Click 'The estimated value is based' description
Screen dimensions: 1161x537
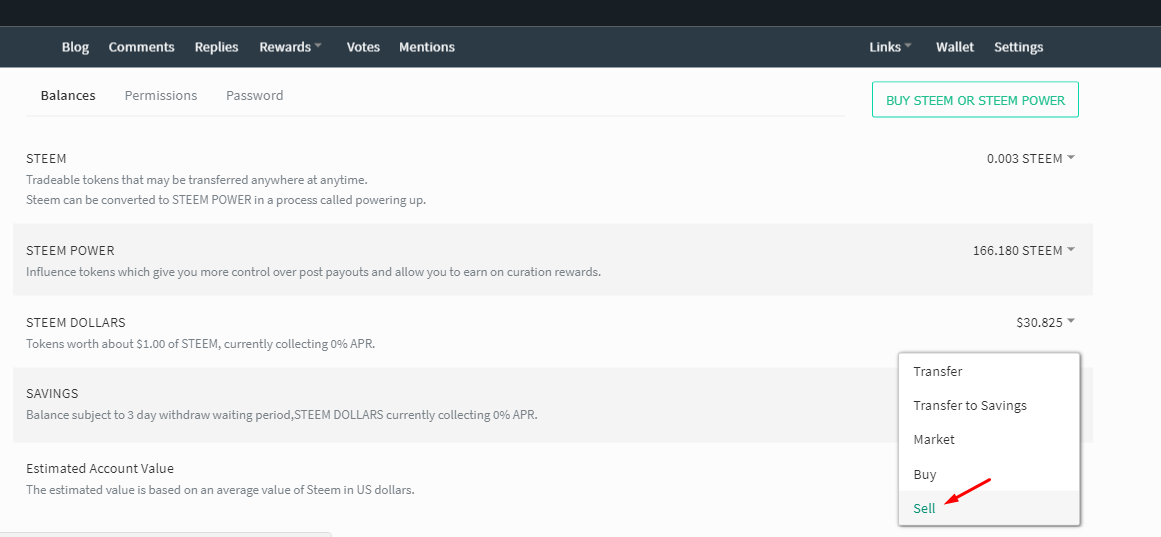(x=220, y=490)
